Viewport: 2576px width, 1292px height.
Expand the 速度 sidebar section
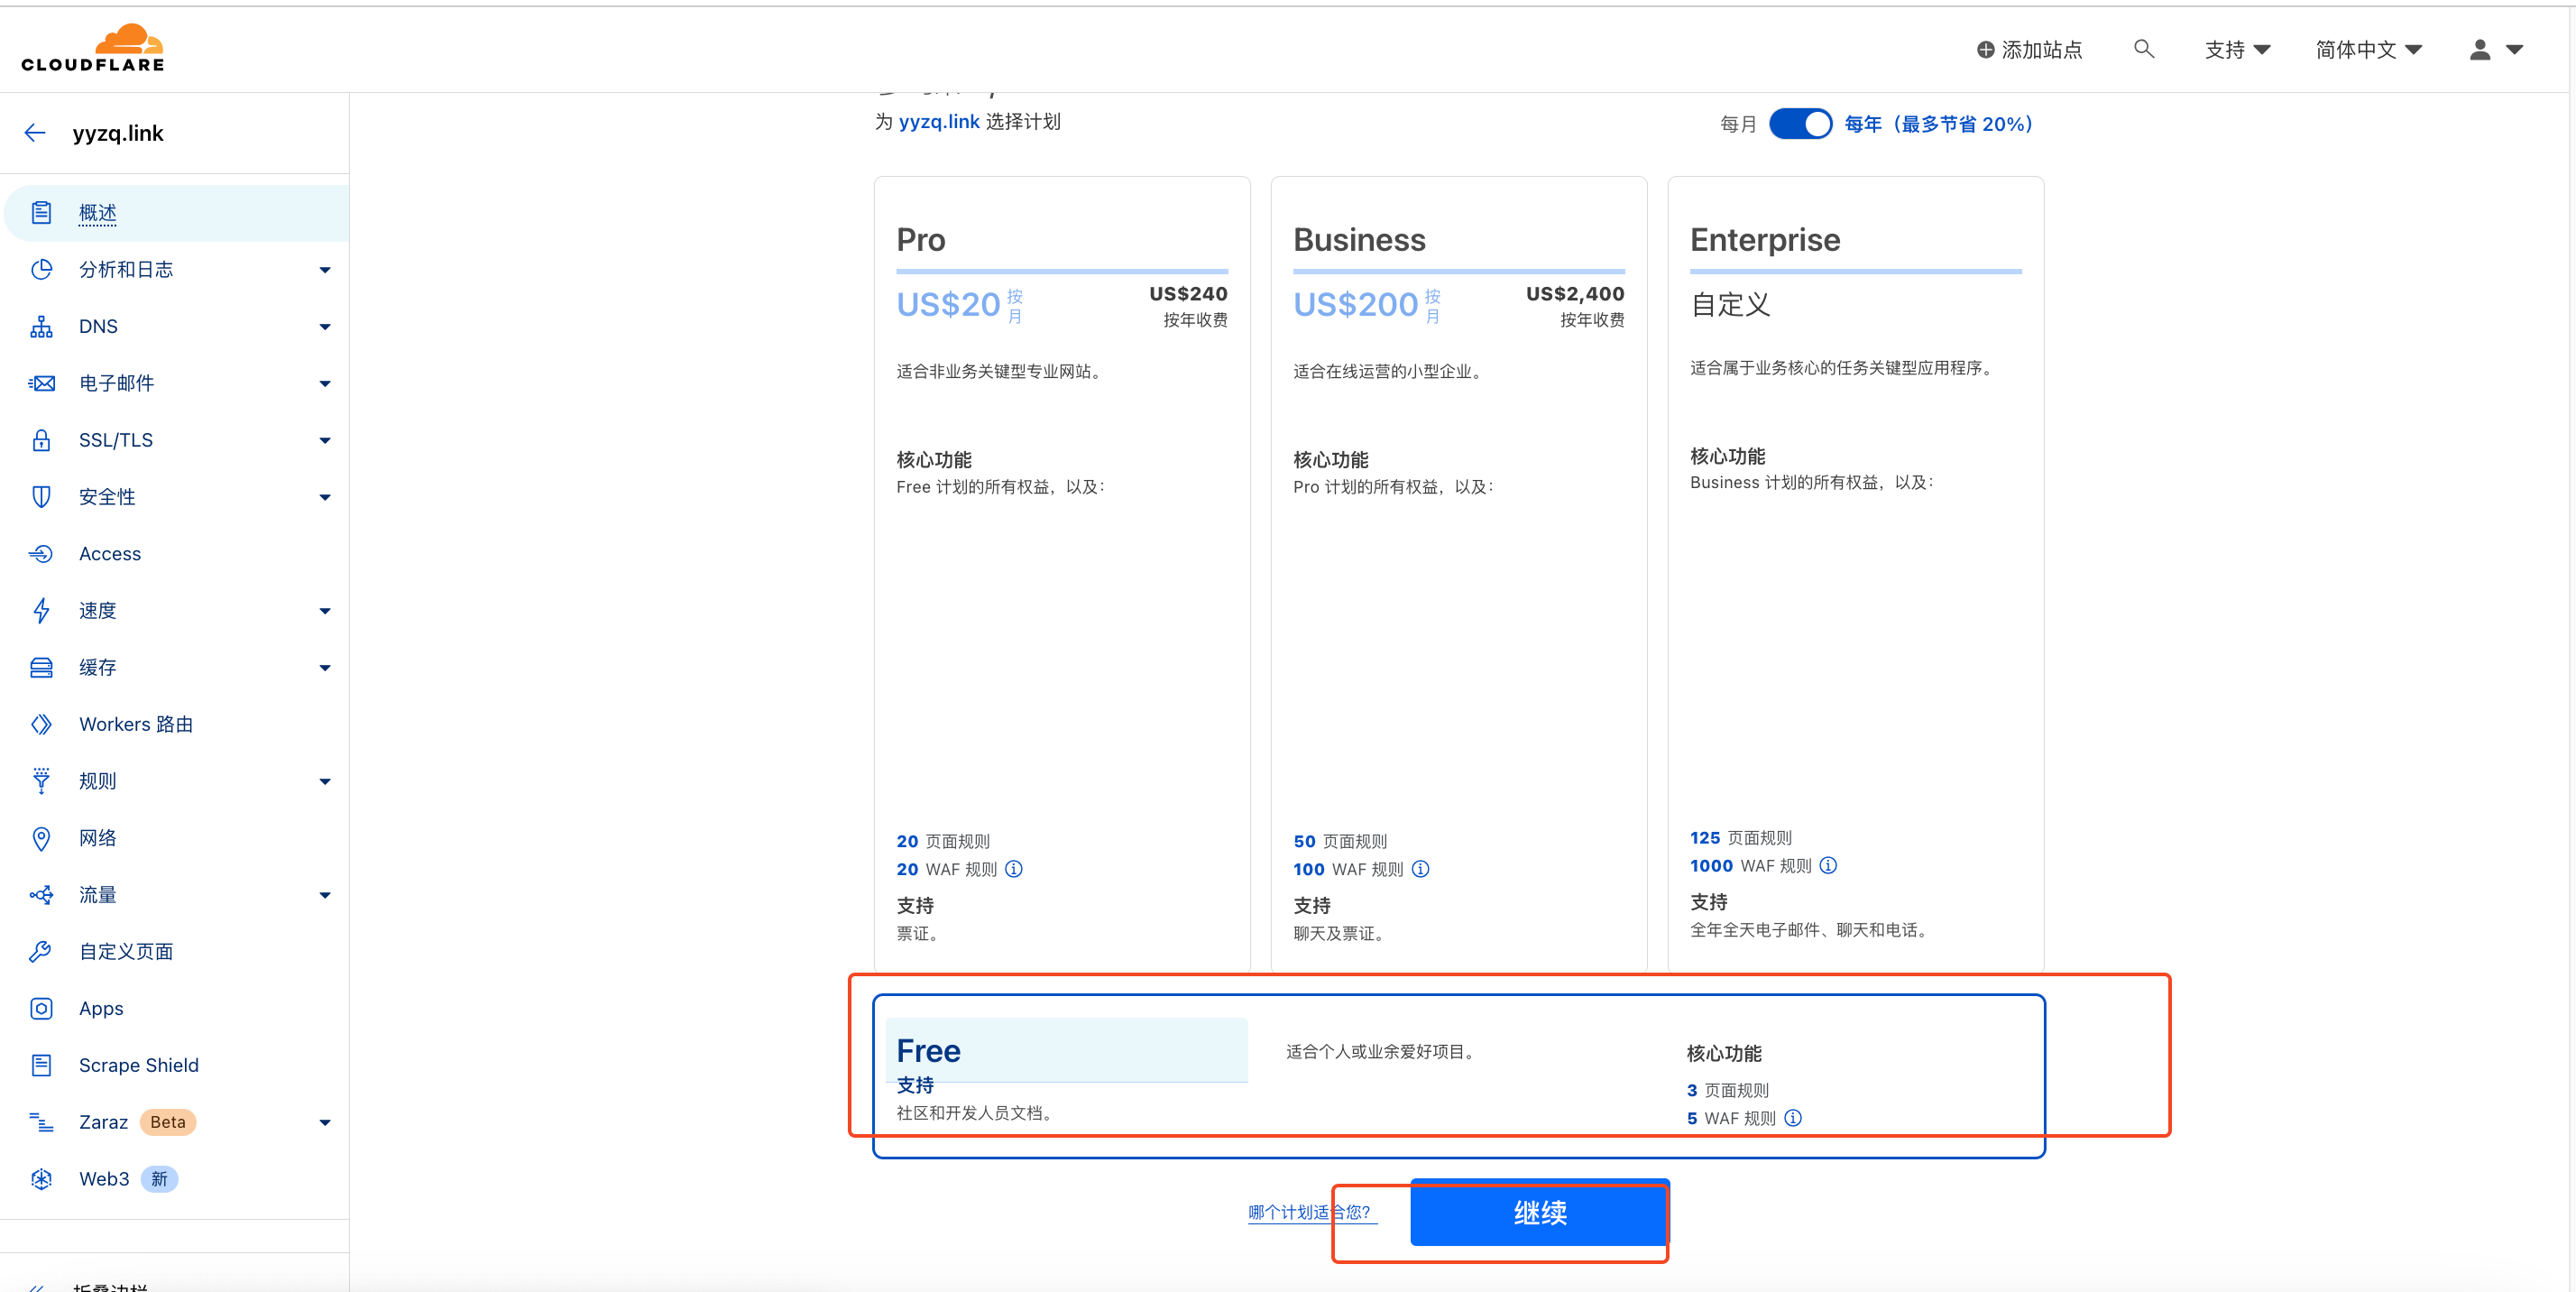(x=324, y=611)
